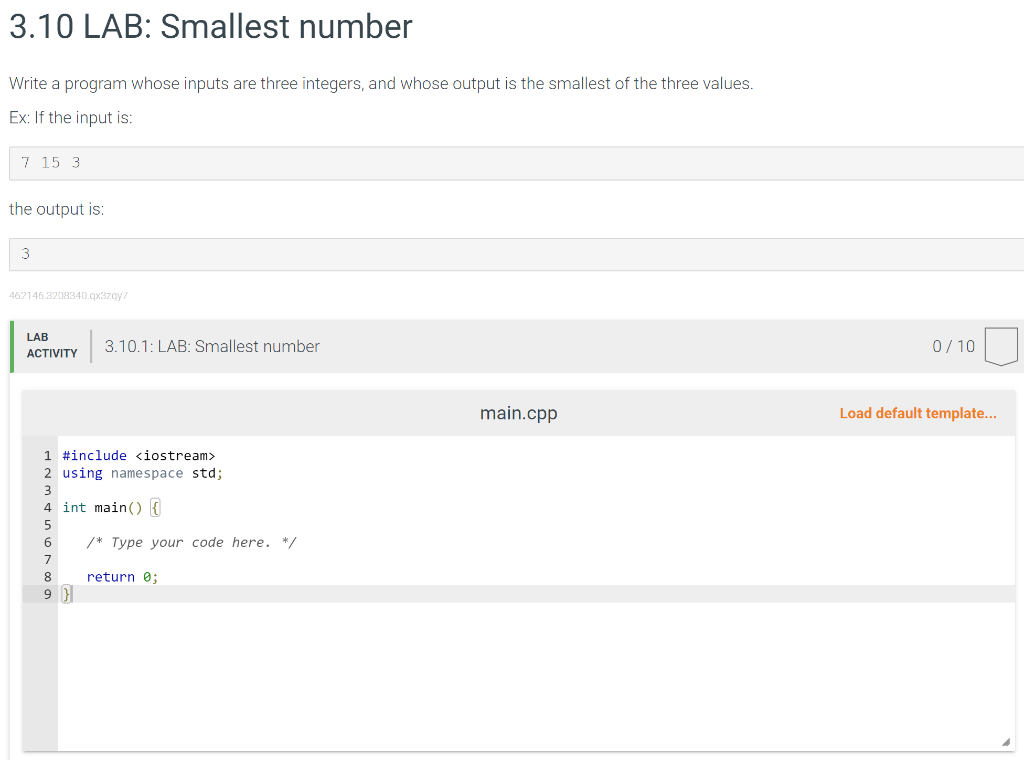Select the #include iostream line
This screenshot has width=1024, height=760.
(x=139, y=455)
